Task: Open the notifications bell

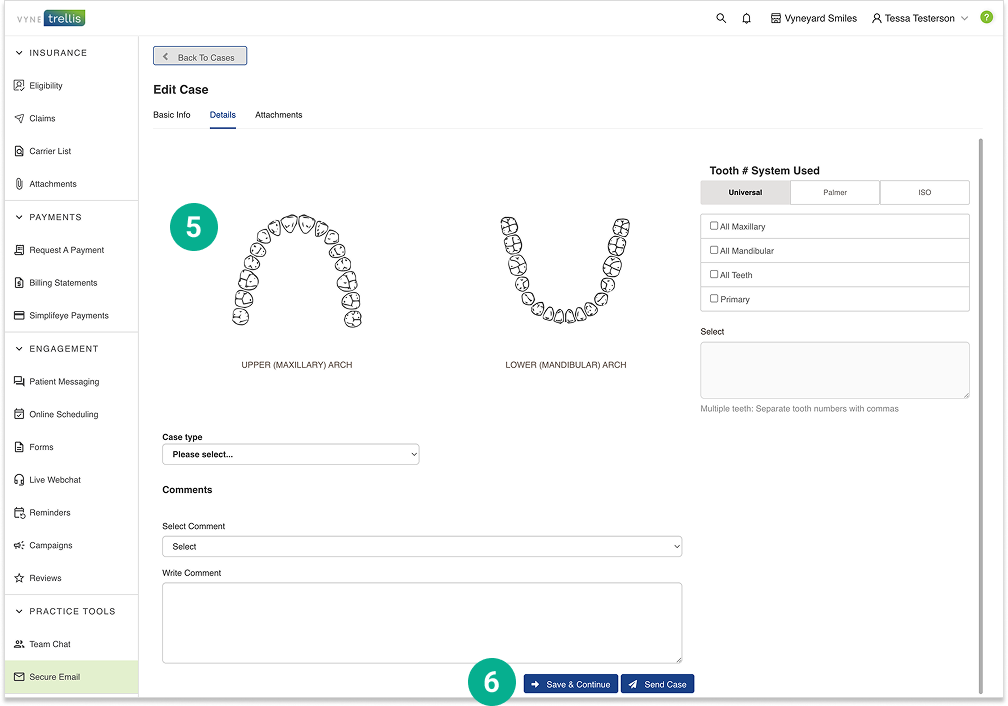Action: [746, 18]
